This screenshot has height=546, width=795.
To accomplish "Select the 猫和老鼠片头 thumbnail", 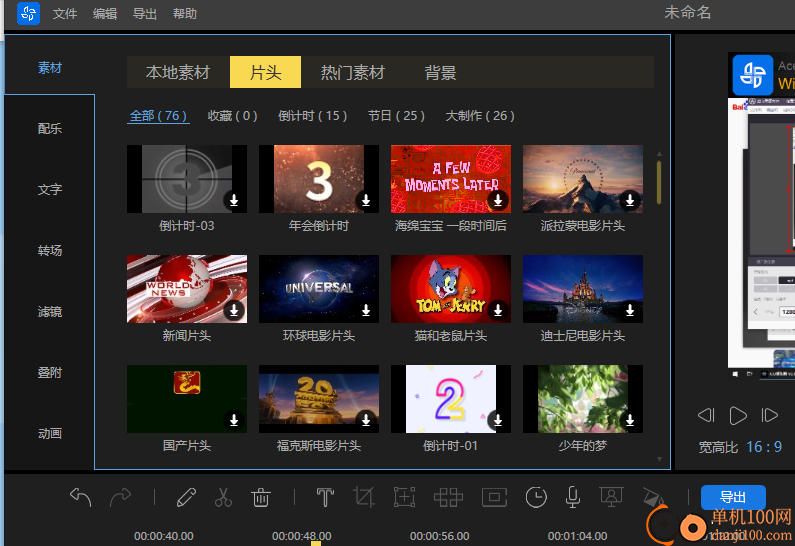I will point(451,289).
